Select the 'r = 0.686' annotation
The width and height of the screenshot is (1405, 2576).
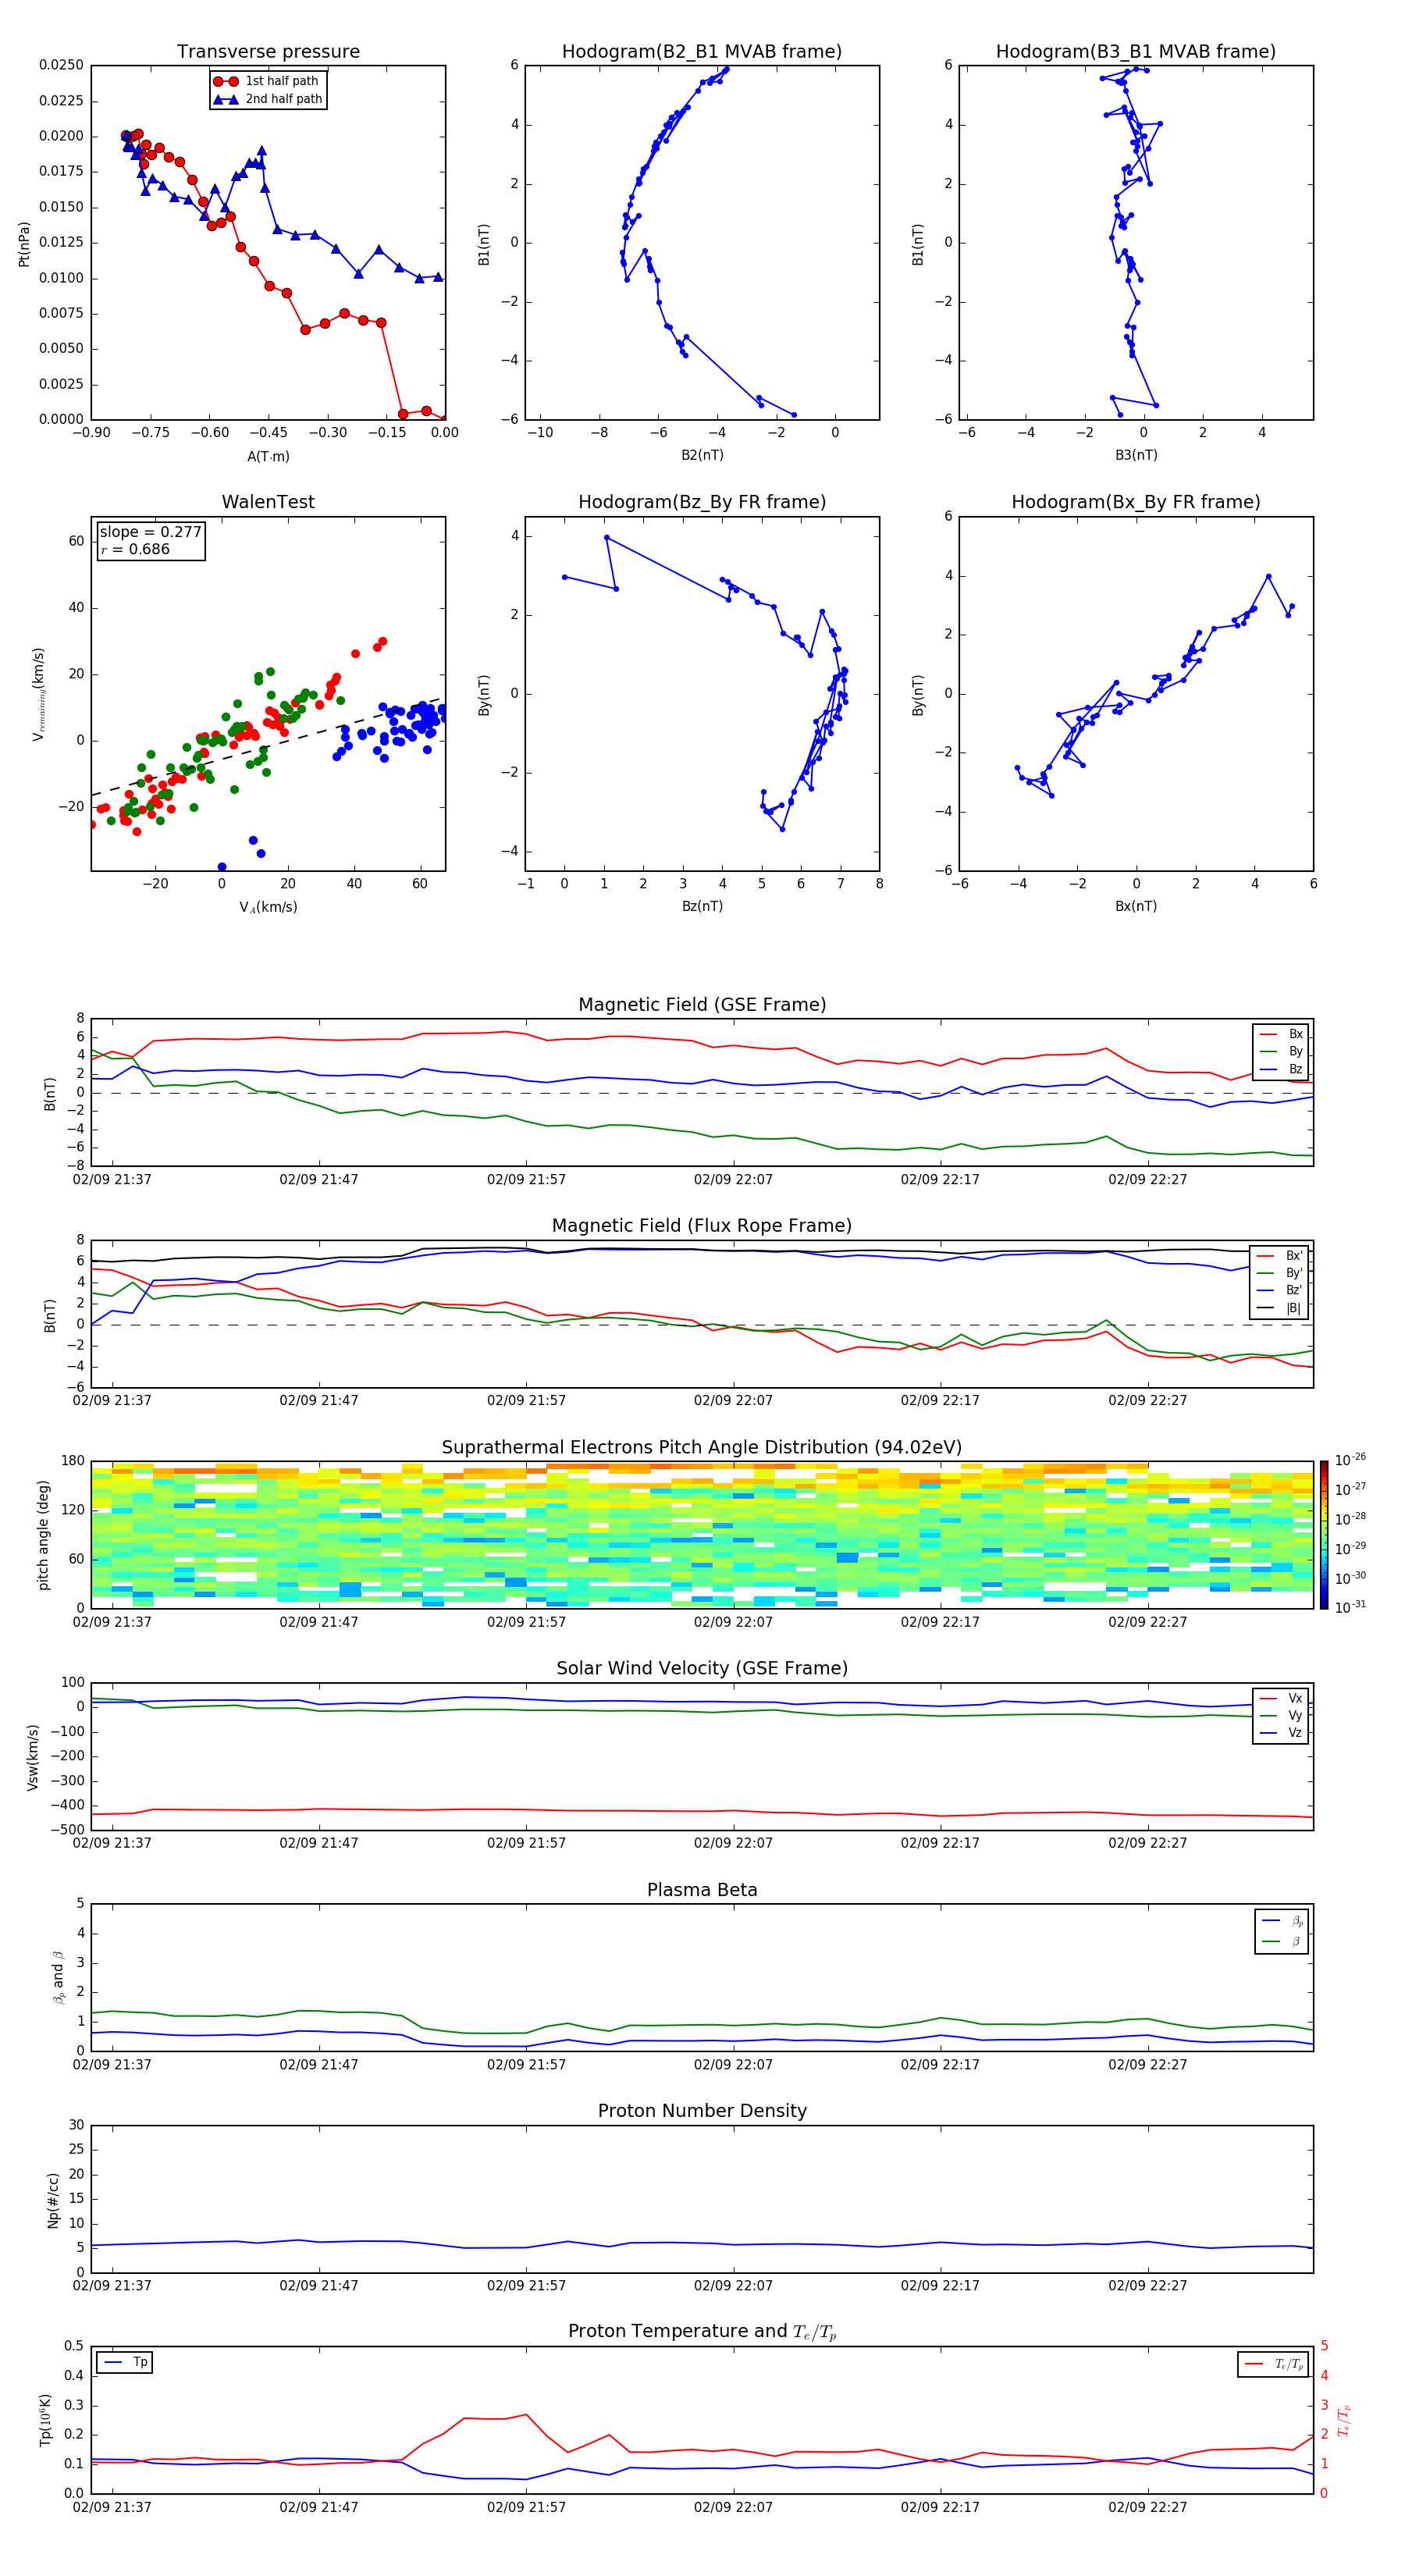click(135, 549)
